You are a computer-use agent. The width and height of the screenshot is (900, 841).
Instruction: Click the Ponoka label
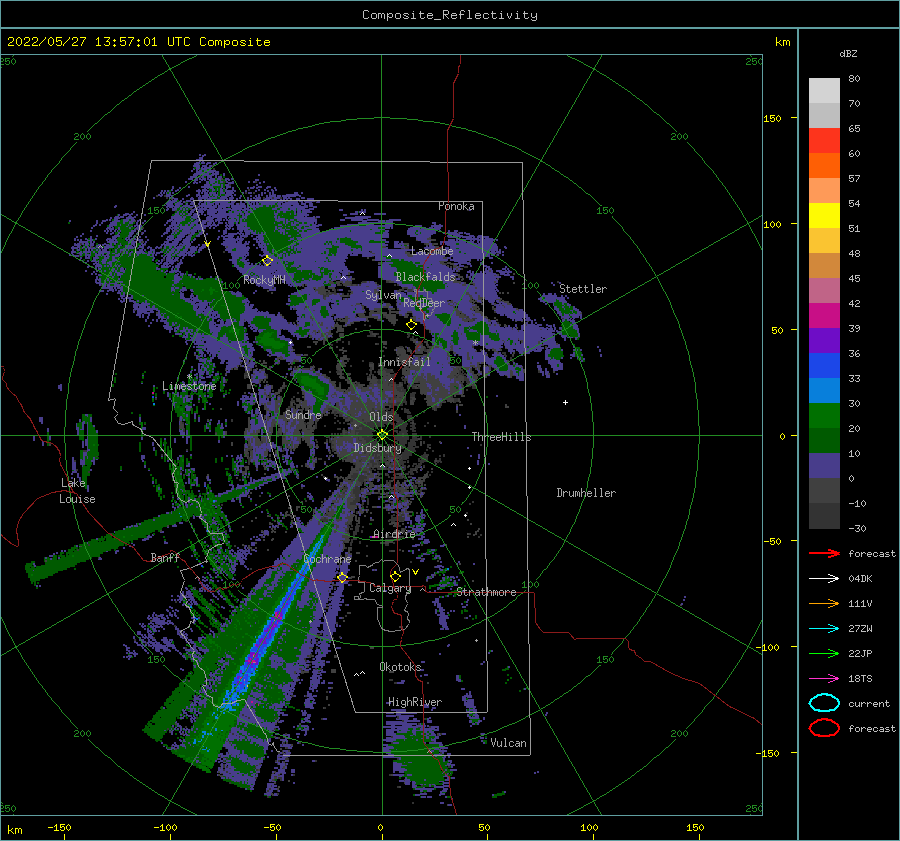456,206
